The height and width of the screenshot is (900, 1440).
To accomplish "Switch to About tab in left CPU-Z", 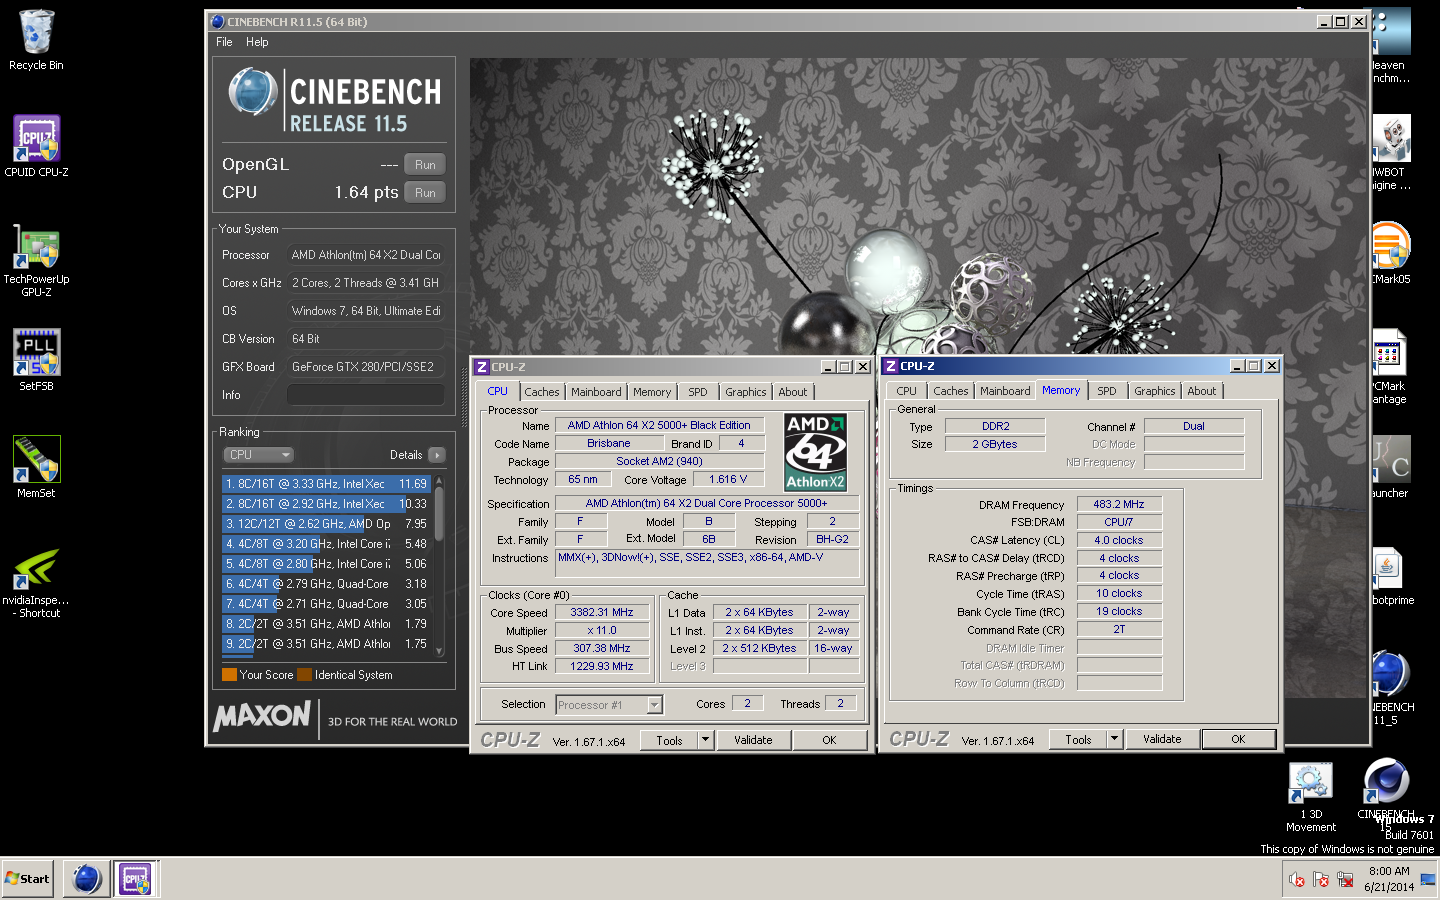I will pos(793,392).
